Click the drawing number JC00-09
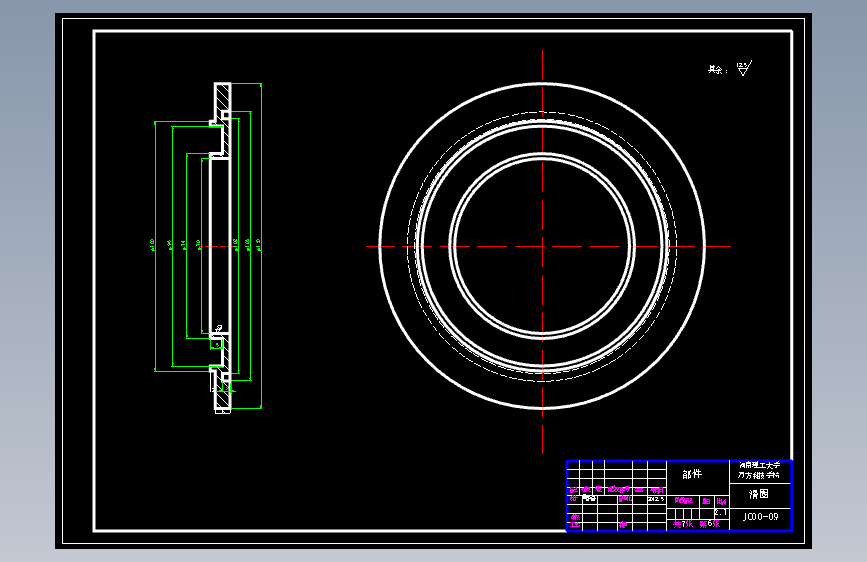Viewport: 867px width, 562px height. (760, 517)
